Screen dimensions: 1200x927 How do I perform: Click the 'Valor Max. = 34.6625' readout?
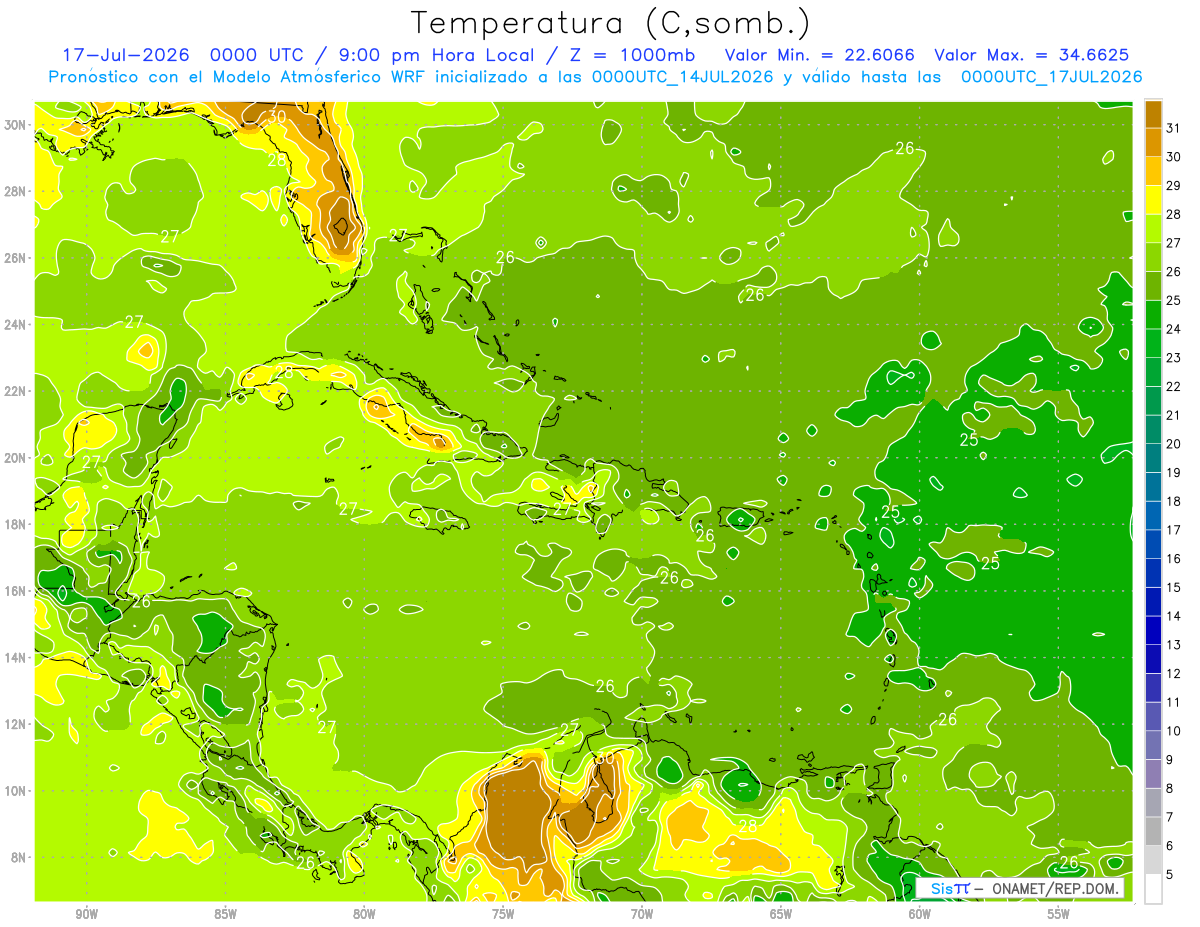coord(1032,54)
